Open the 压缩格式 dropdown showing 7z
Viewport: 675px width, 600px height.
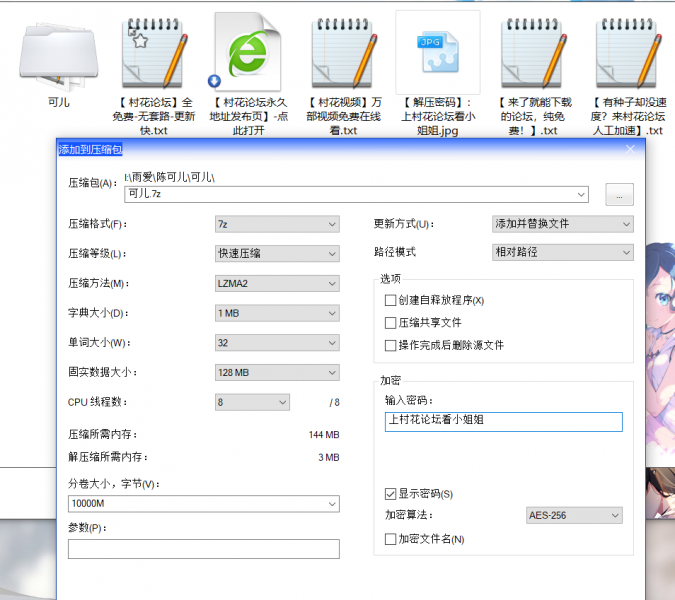(x=277, y=224)
